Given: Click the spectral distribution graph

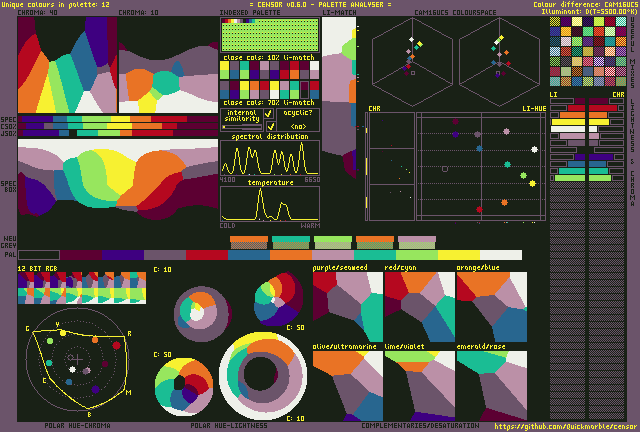Looking at the screenshot, I should [x=270, y=158].
